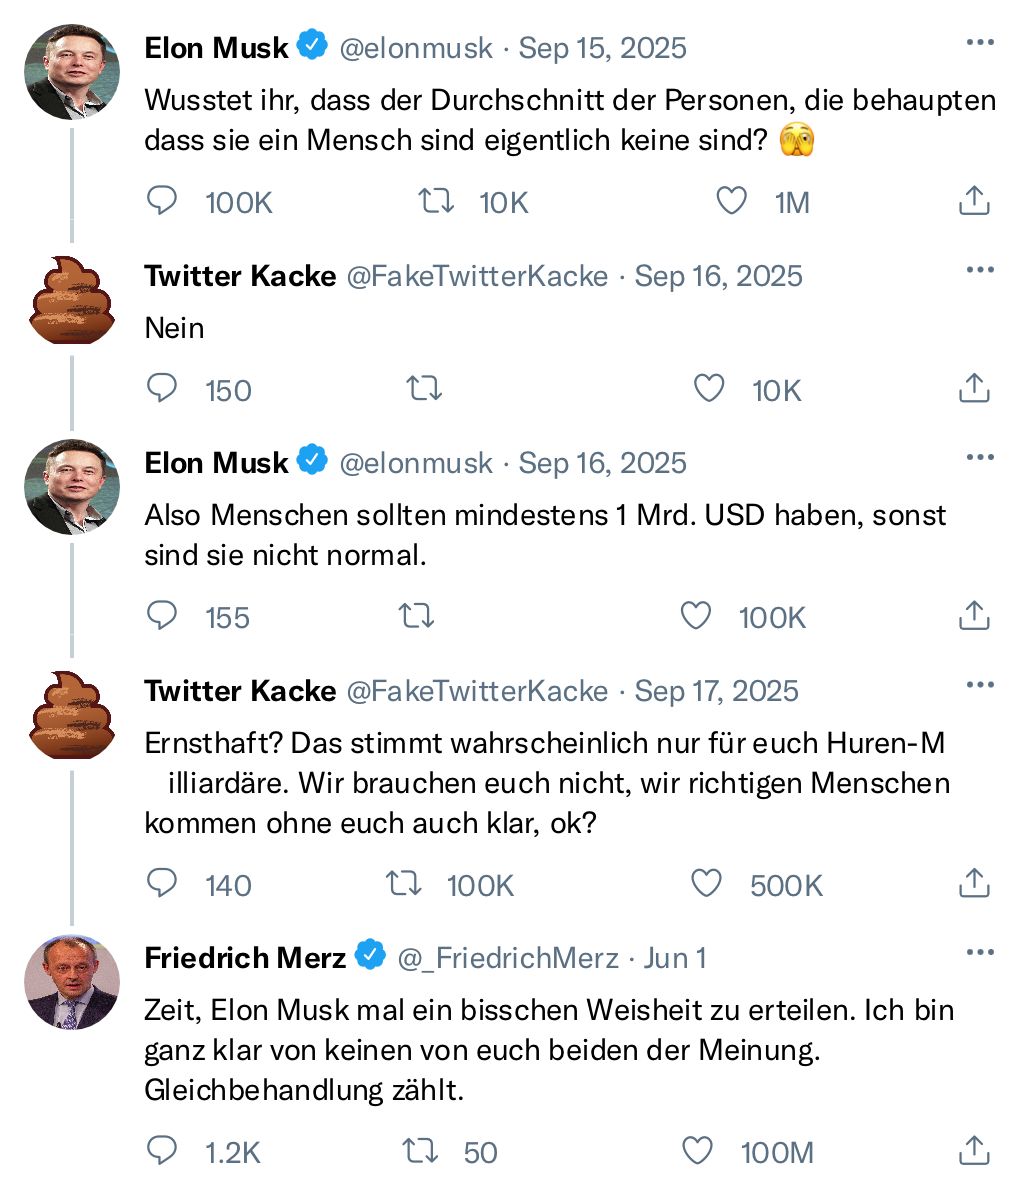The height and width of the screenshot is (1194, 1024).
Task: Like Friedrich Merz's tweet
Action: pyautogui.click(x=696, y=1151)
